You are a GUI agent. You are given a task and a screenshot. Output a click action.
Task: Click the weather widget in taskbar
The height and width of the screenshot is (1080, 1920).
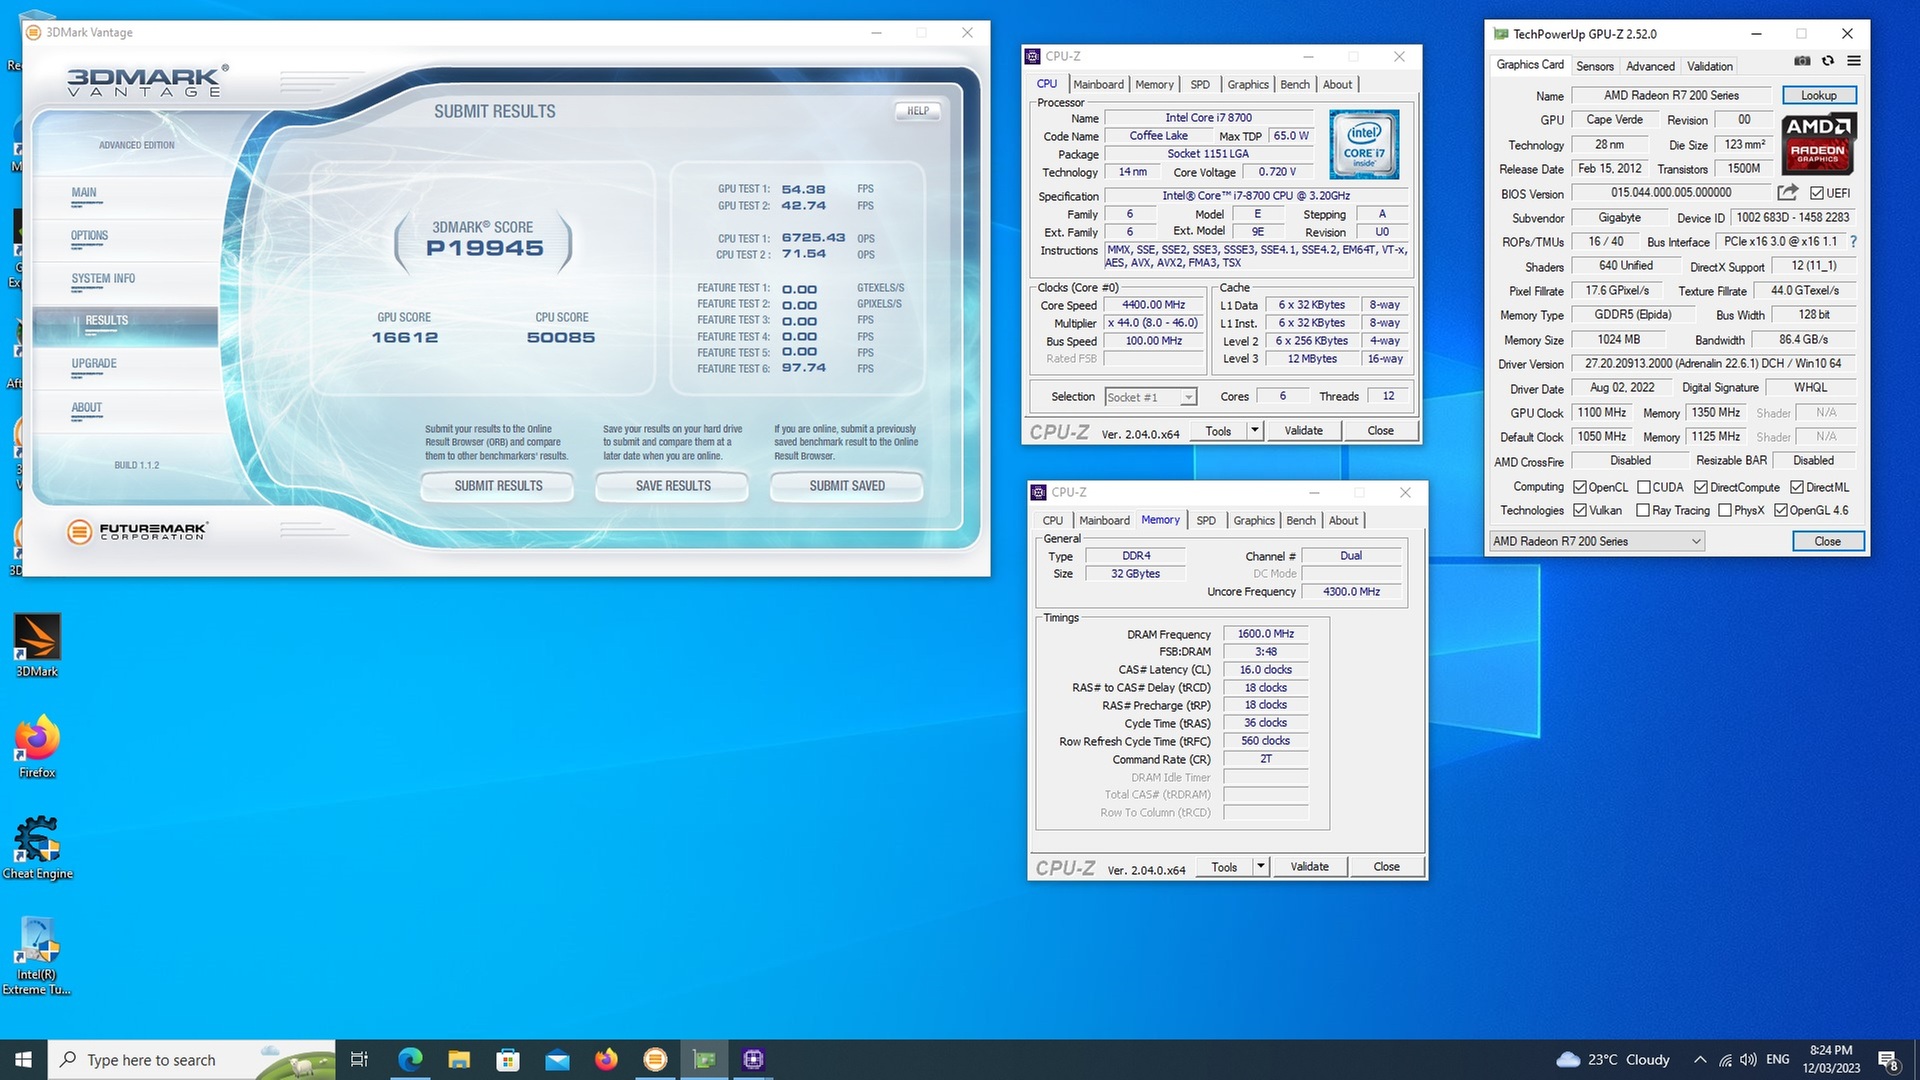click(x=1613, y=1060)
